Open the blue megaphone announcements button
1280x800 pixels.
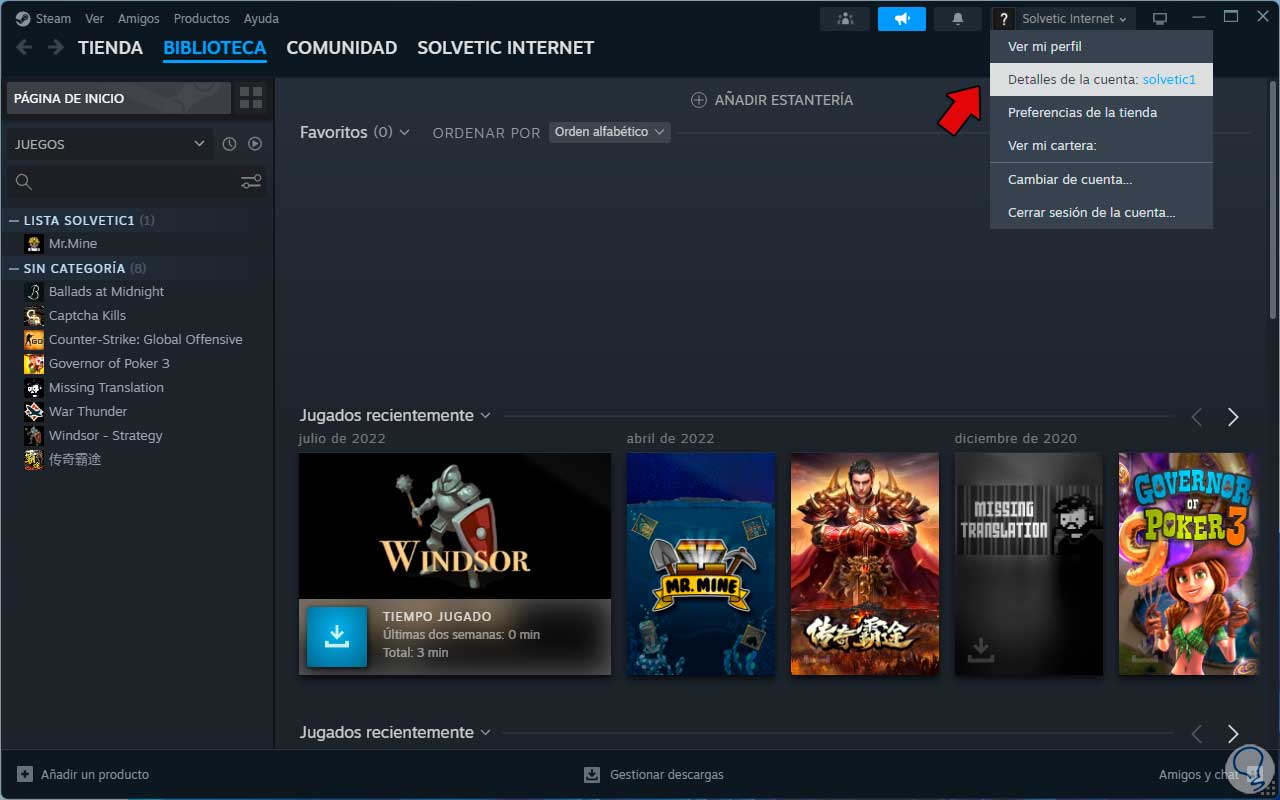tap(902, 18)
